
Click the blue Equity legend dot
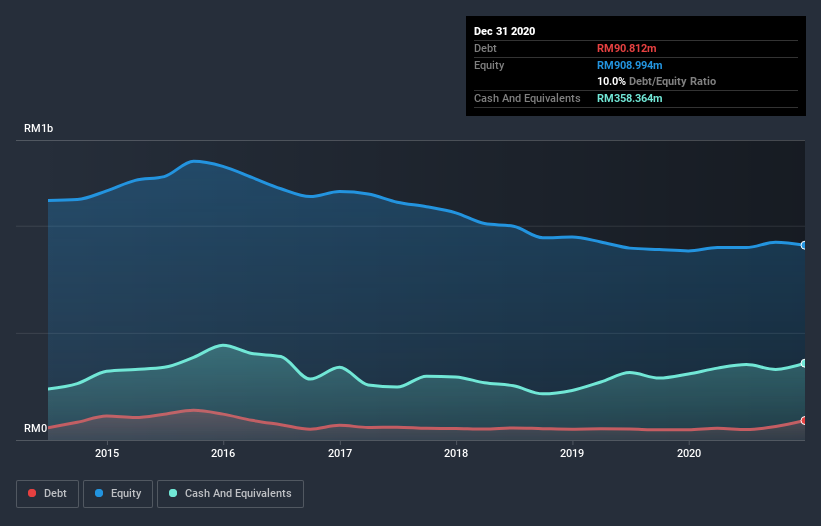point(99,493)
